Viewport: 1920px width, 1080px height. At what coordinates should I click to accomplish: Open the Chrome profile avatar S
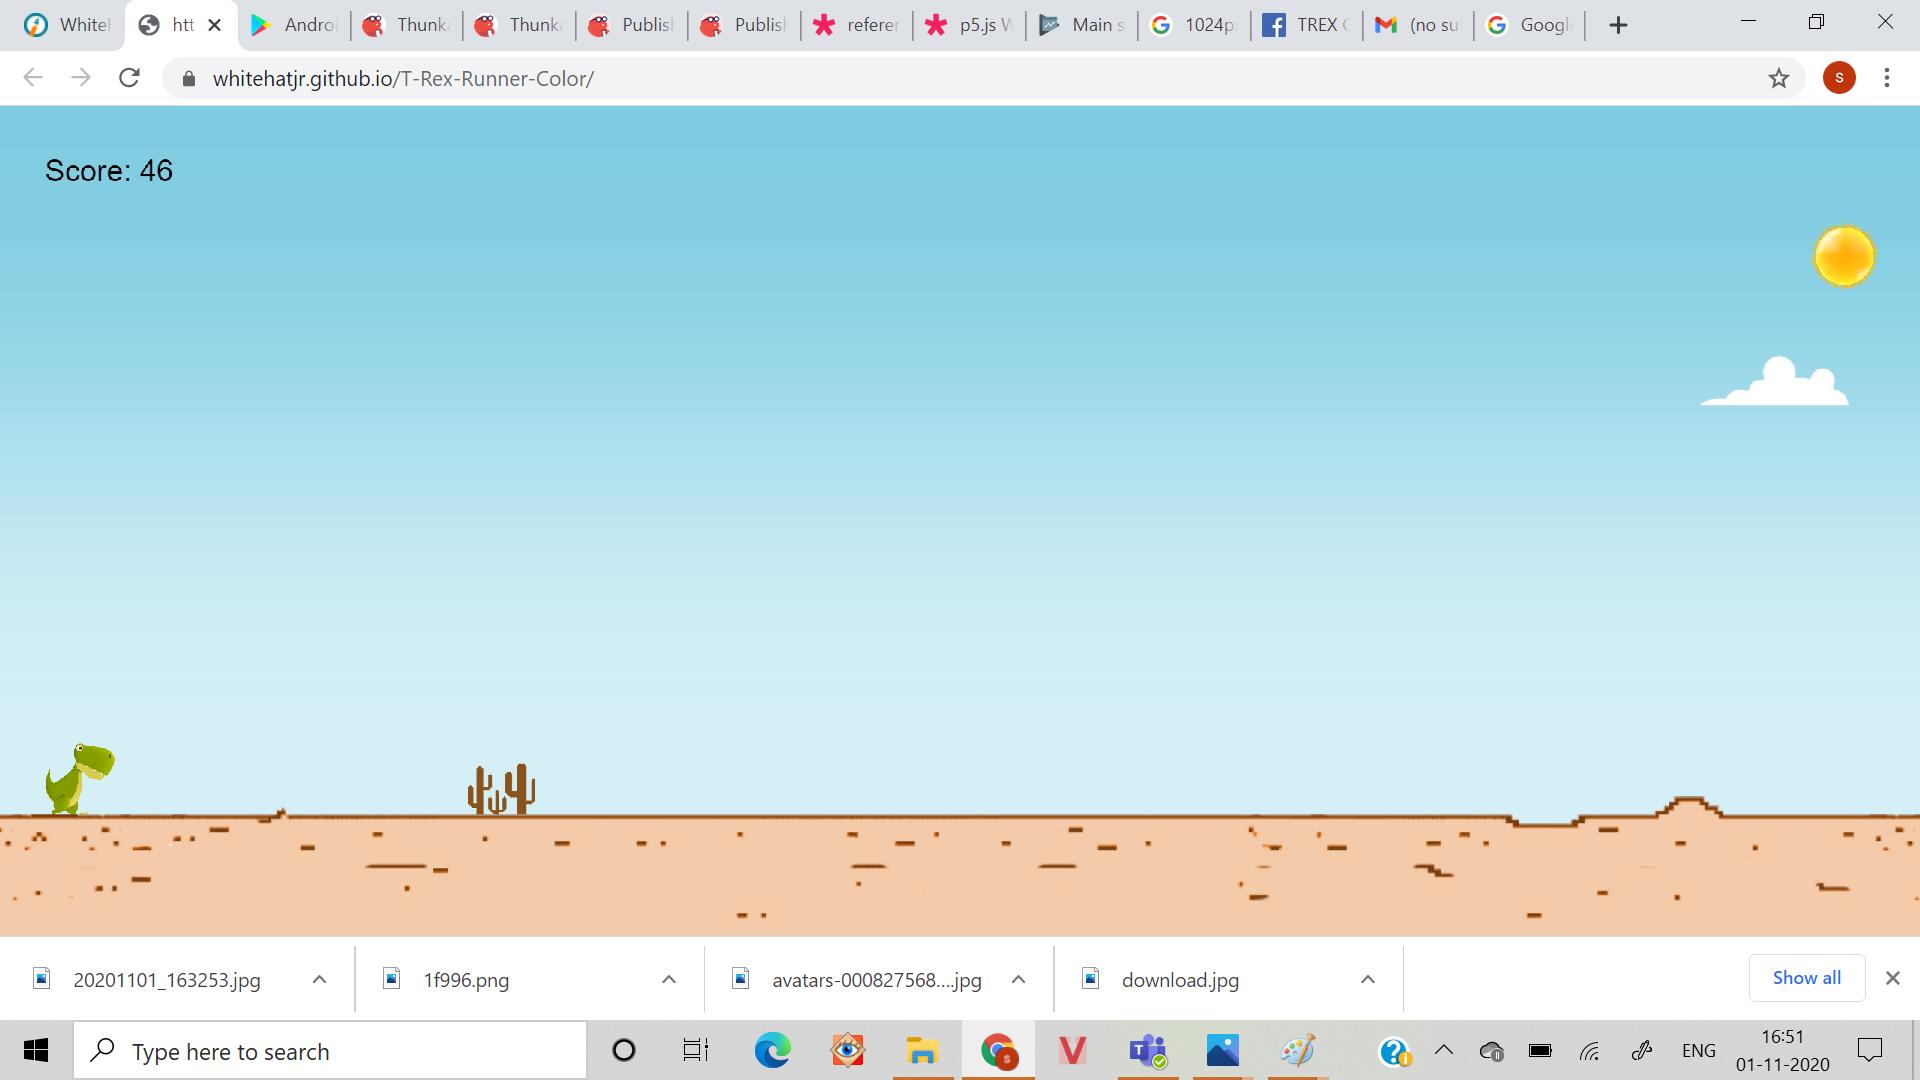click(1839, 78)
